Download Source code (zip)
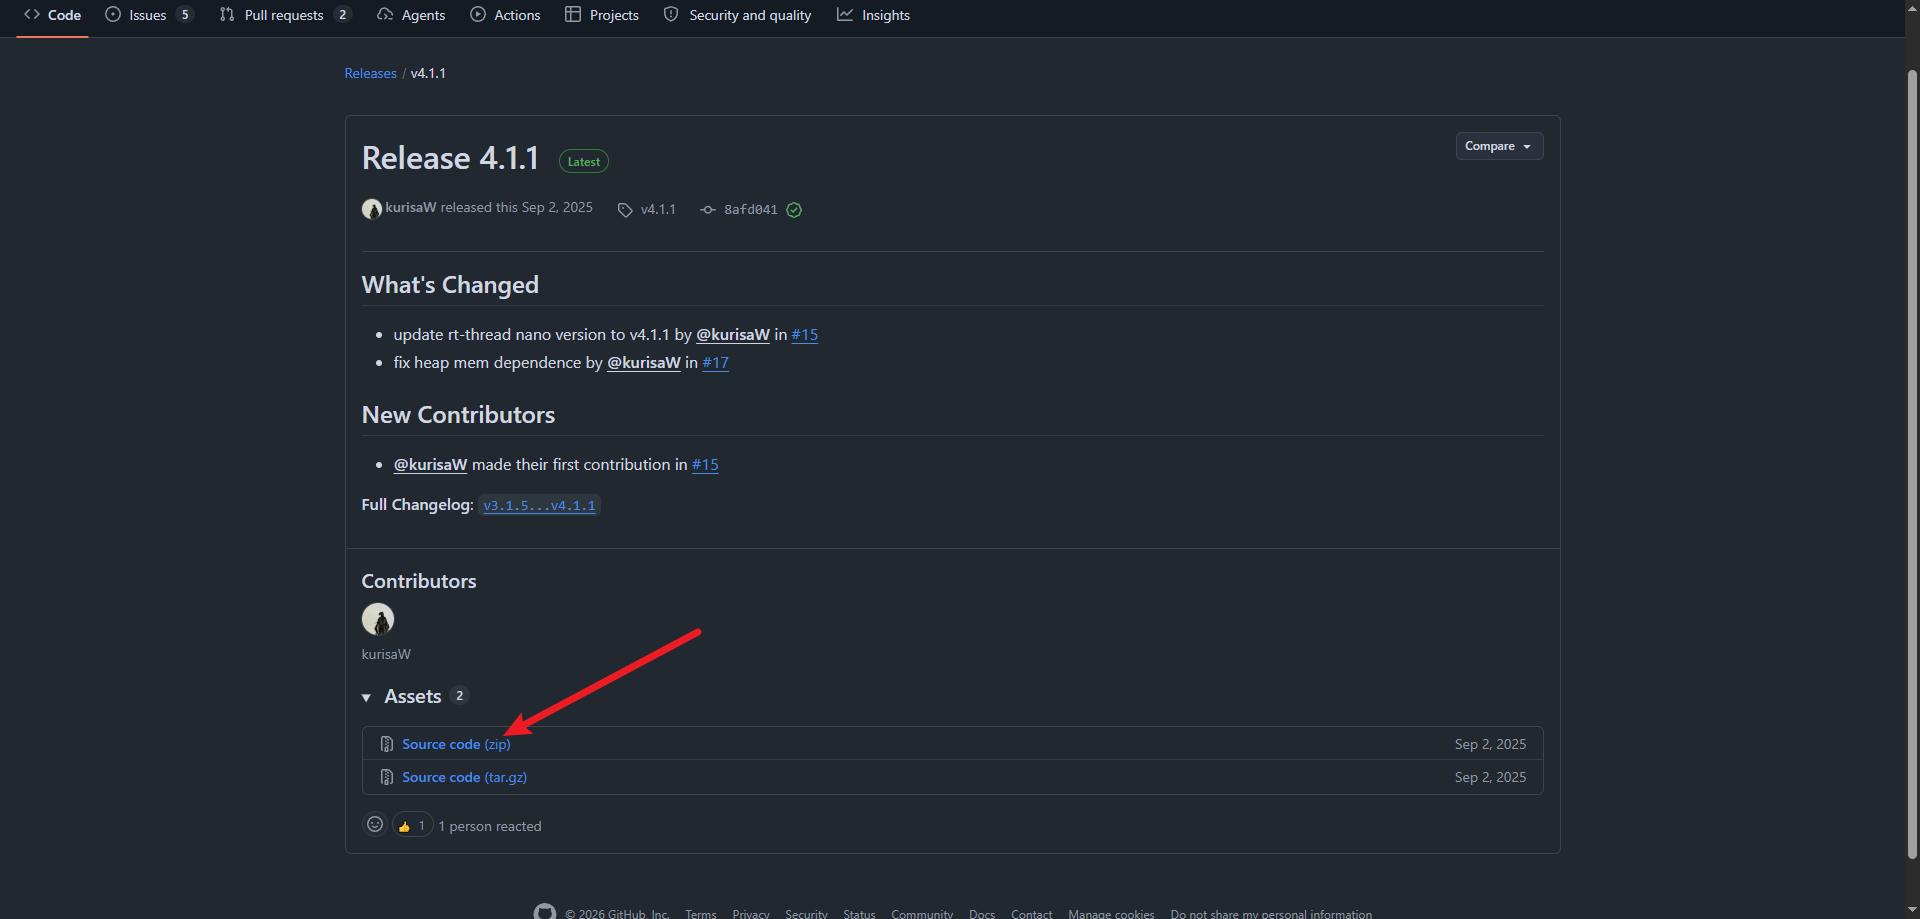The image size is (1920, 919). point(456,744)
